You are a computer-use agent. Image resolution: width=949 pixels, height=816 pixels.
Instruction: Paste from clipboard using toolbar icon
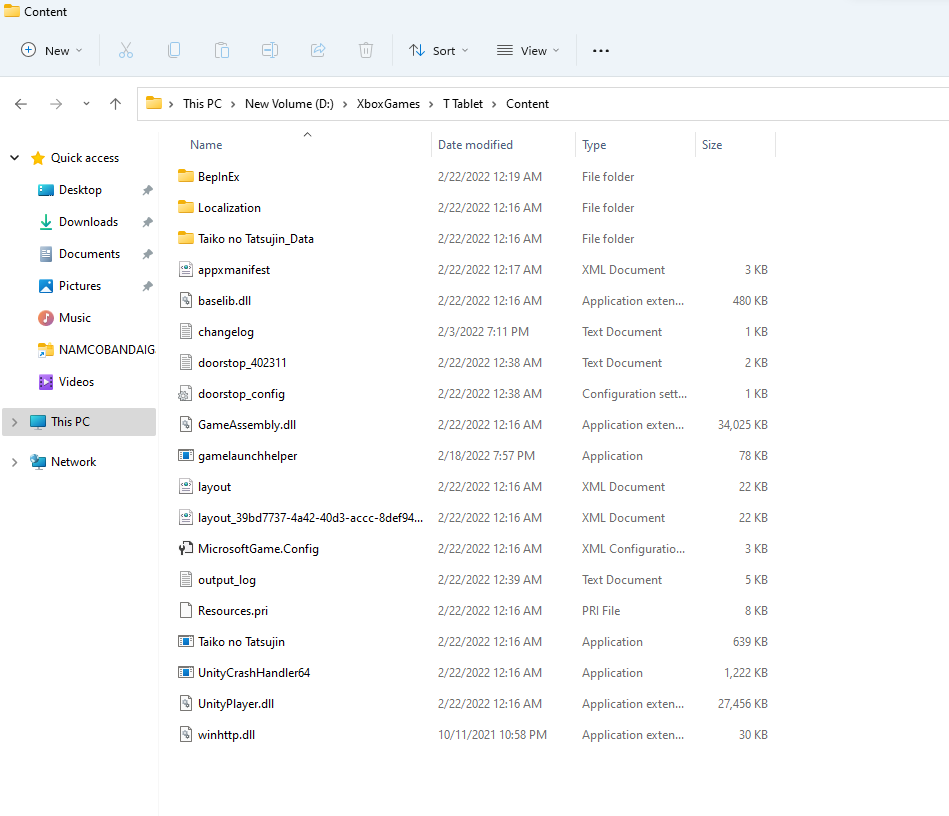coord(221,50)
